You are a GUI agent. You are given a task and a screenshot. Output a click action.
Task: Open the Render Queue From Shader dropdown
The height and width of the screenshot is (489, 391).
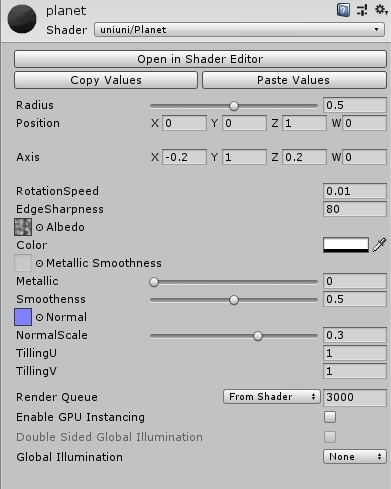tap(272, 397)
